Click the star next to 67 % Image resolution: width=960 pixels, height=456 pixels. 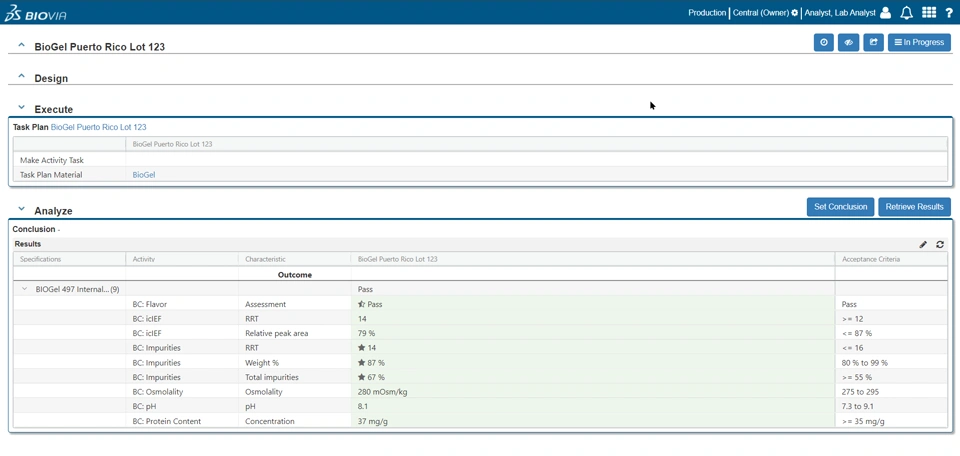[x=362, y=377]
